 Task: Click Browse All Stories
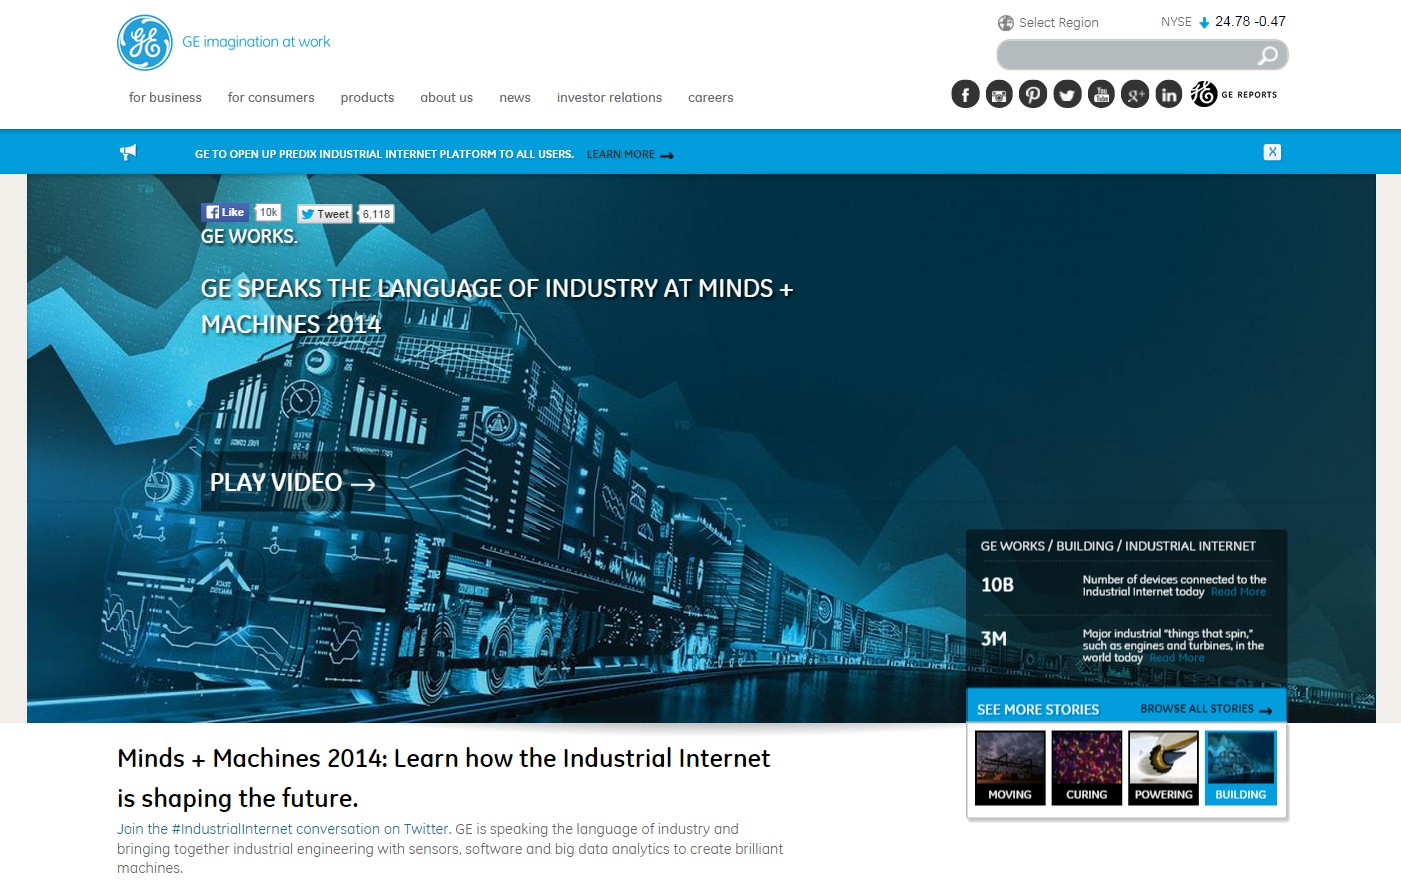(x=1197, y=708)
